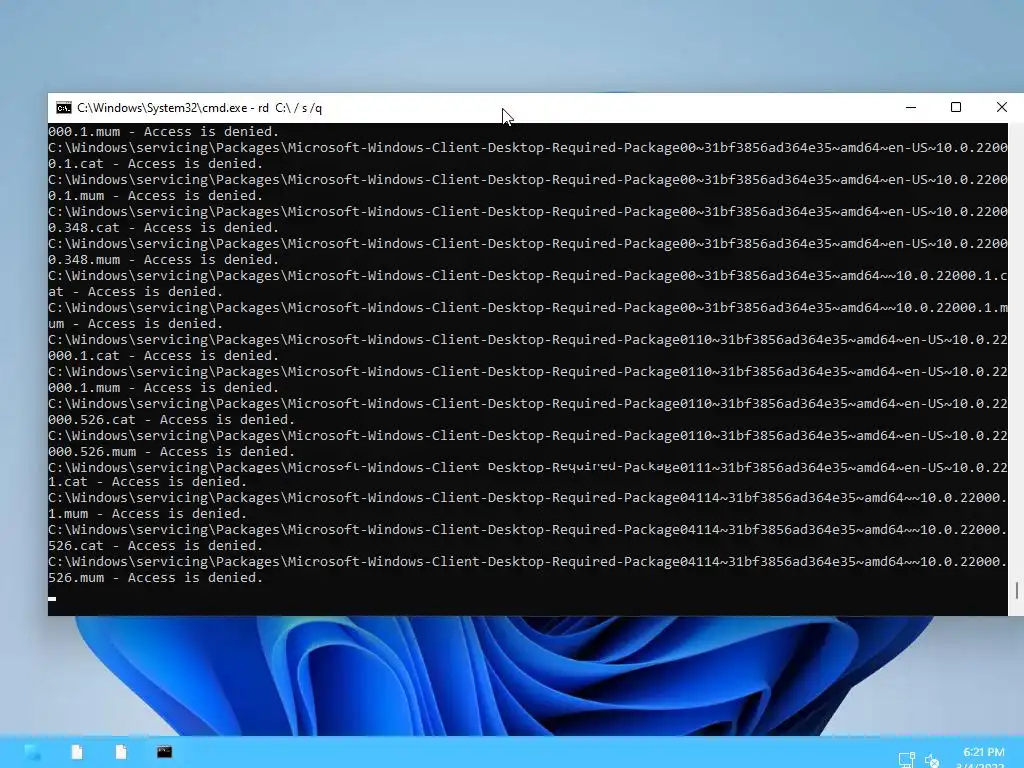Click the line '1.mum - Access is denied.'
The height and width of the screenshot is (768, 1024).
[x=148, y=514]
